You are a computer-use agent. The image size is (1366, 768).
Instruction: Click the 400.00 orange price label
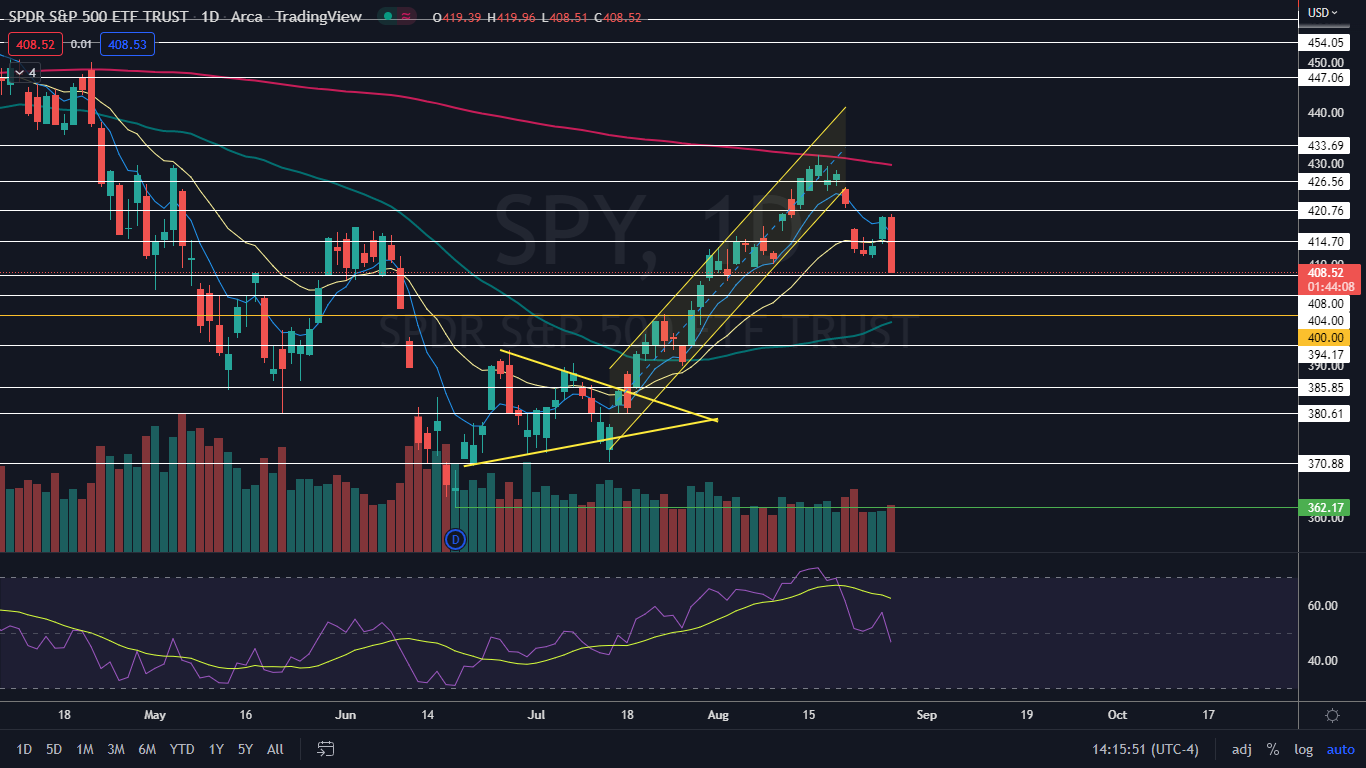pos(1322,338)
